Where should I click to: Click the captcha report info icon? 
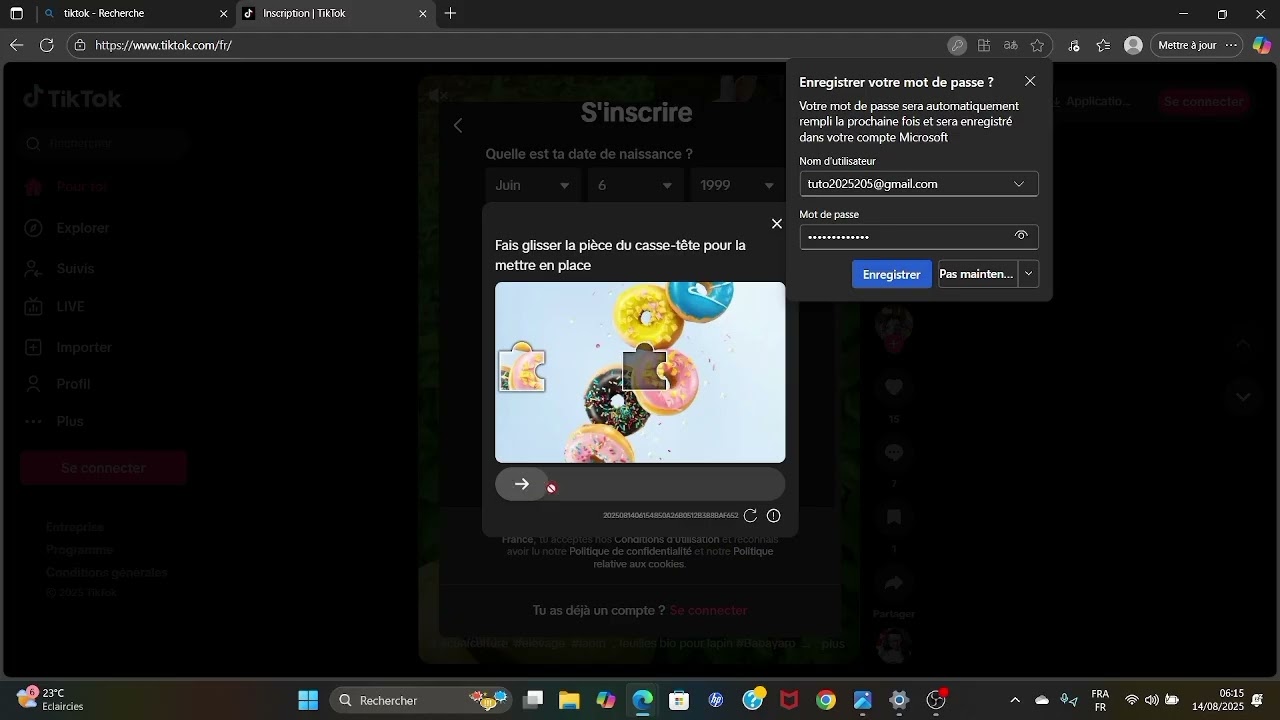[x=773, y=516]
